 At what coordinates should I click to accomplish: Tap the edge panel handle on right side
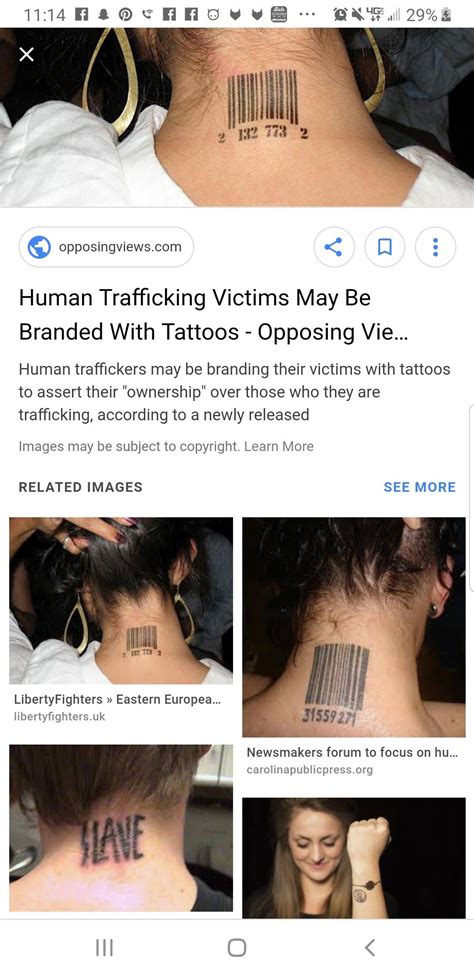click(471, 497)
